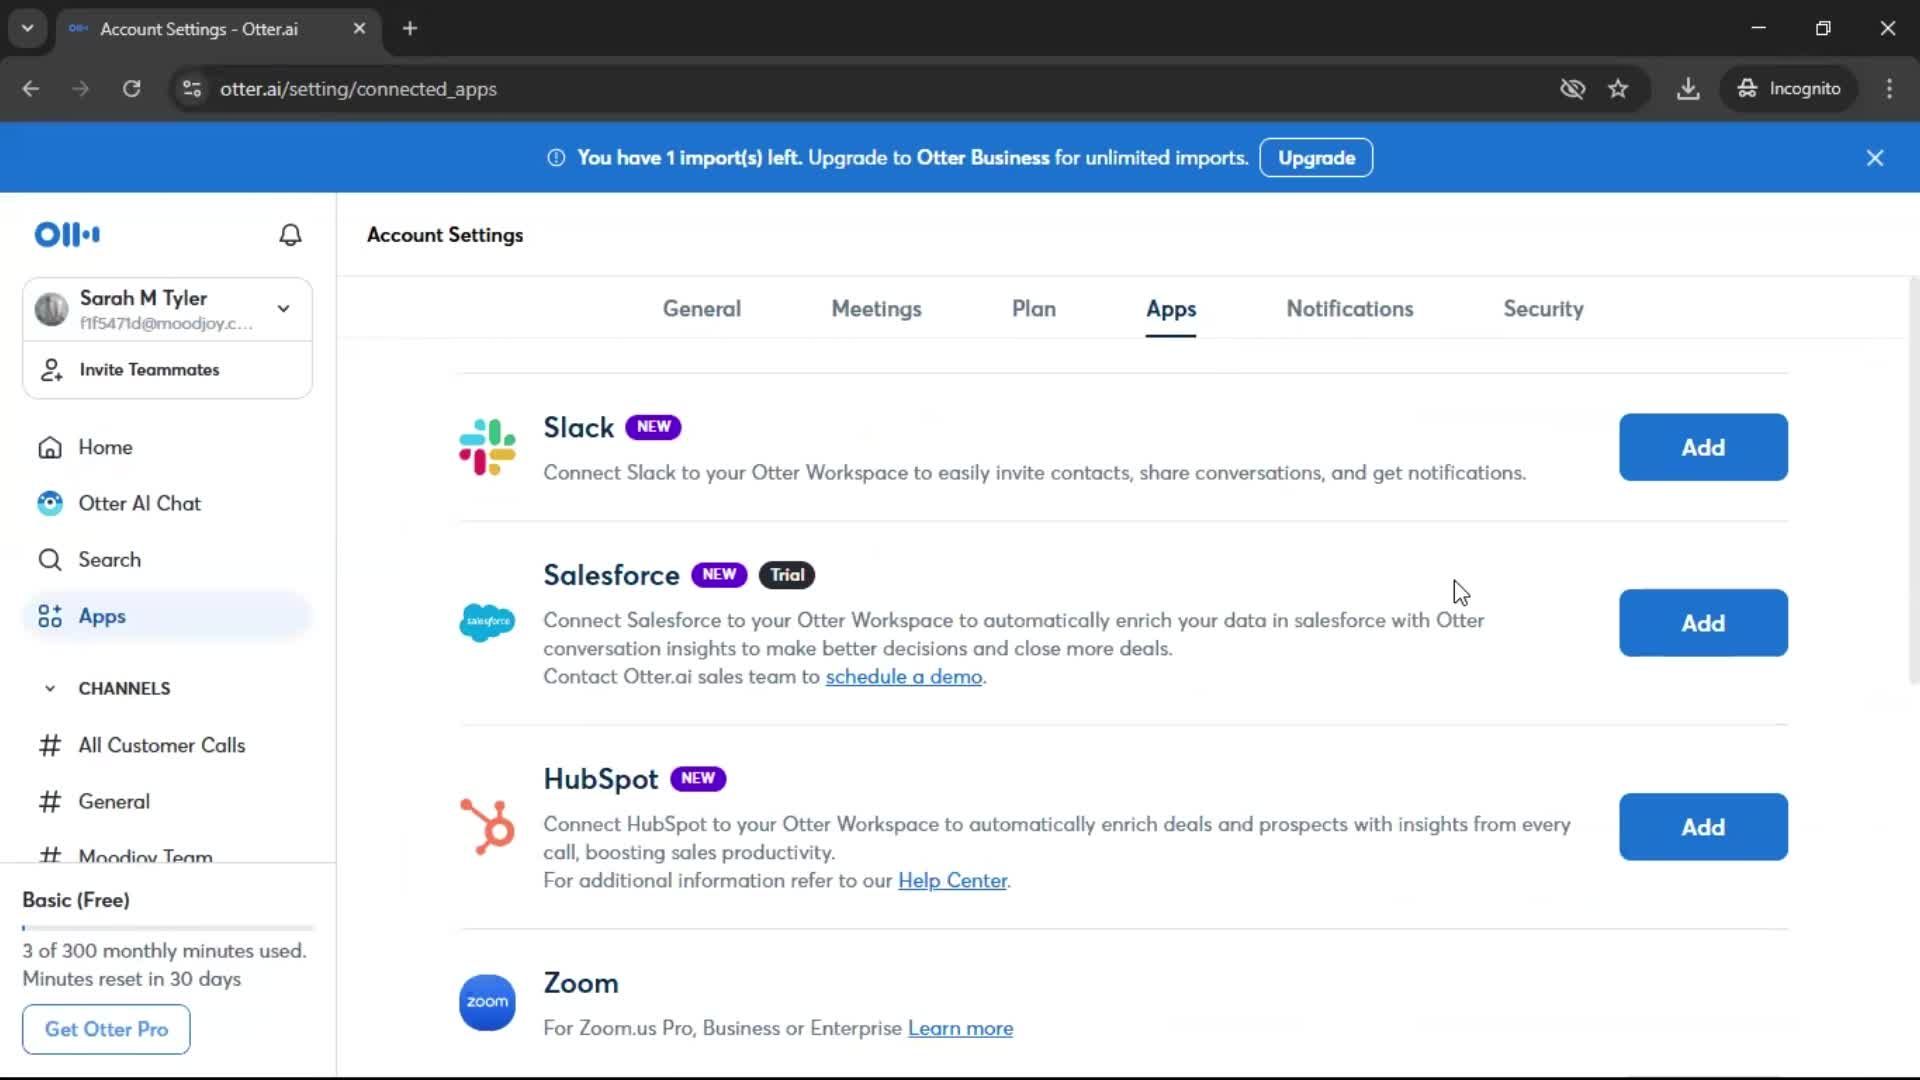Image resolution: width=1920 pixels, height=1080 pixels.
Task: Select the Apps settings tab
Action: pyautogui.click(x=1170, y=309)
